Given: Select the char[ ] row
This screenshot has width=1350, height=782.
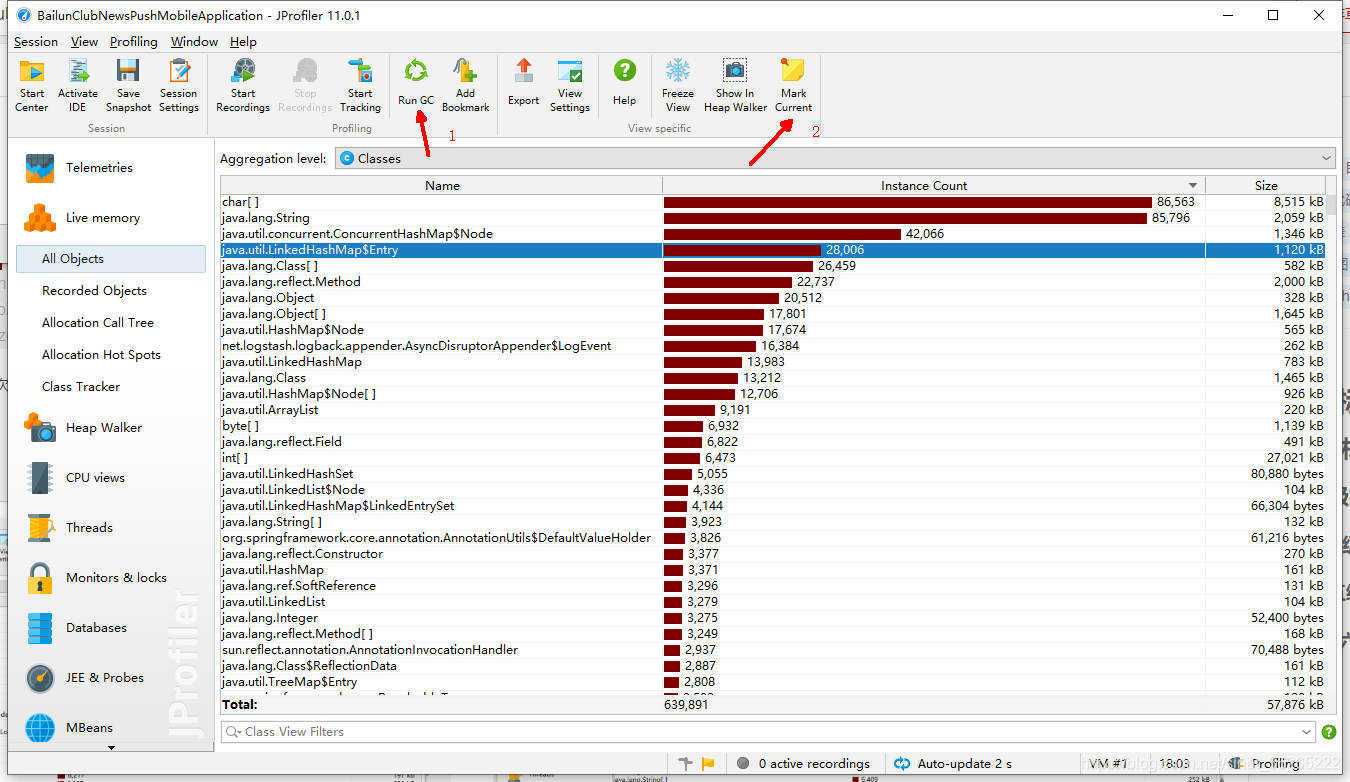Looking at the screenshot, I should tap(773, 202).
